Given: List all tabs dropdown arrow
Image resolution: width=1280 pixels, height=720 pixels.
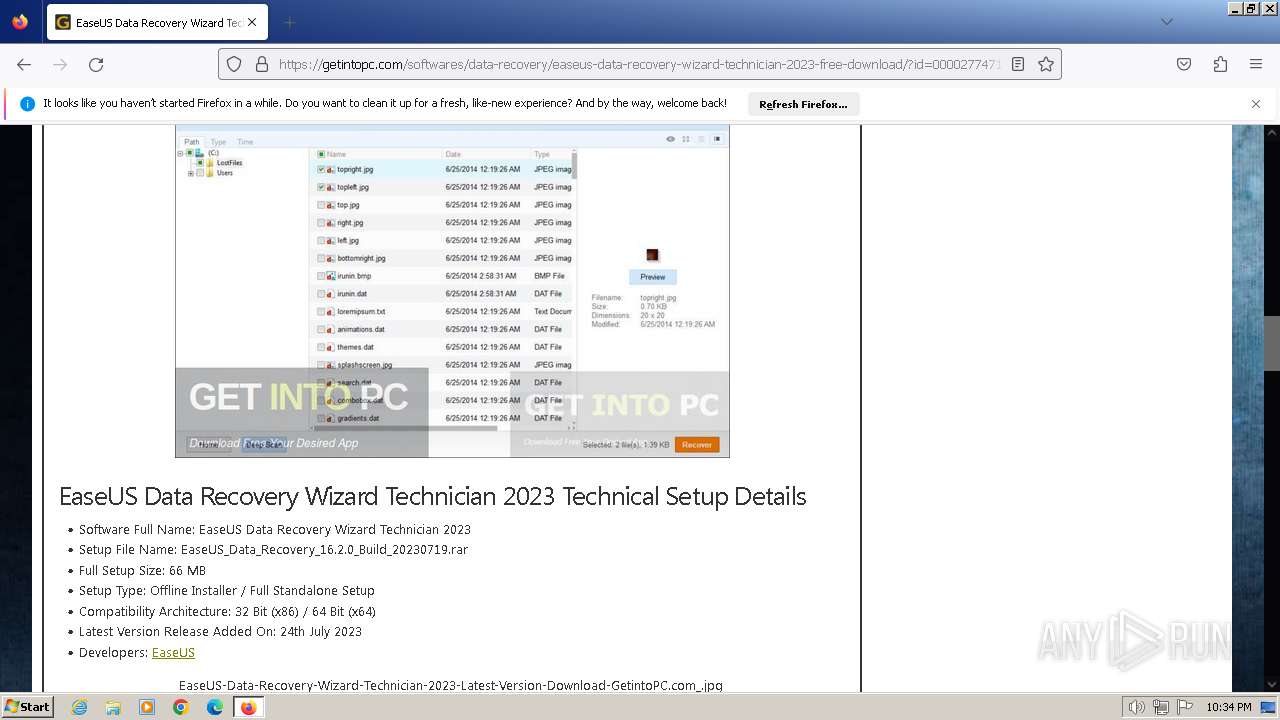Looking at the screenshot, I should point(1166,22).
